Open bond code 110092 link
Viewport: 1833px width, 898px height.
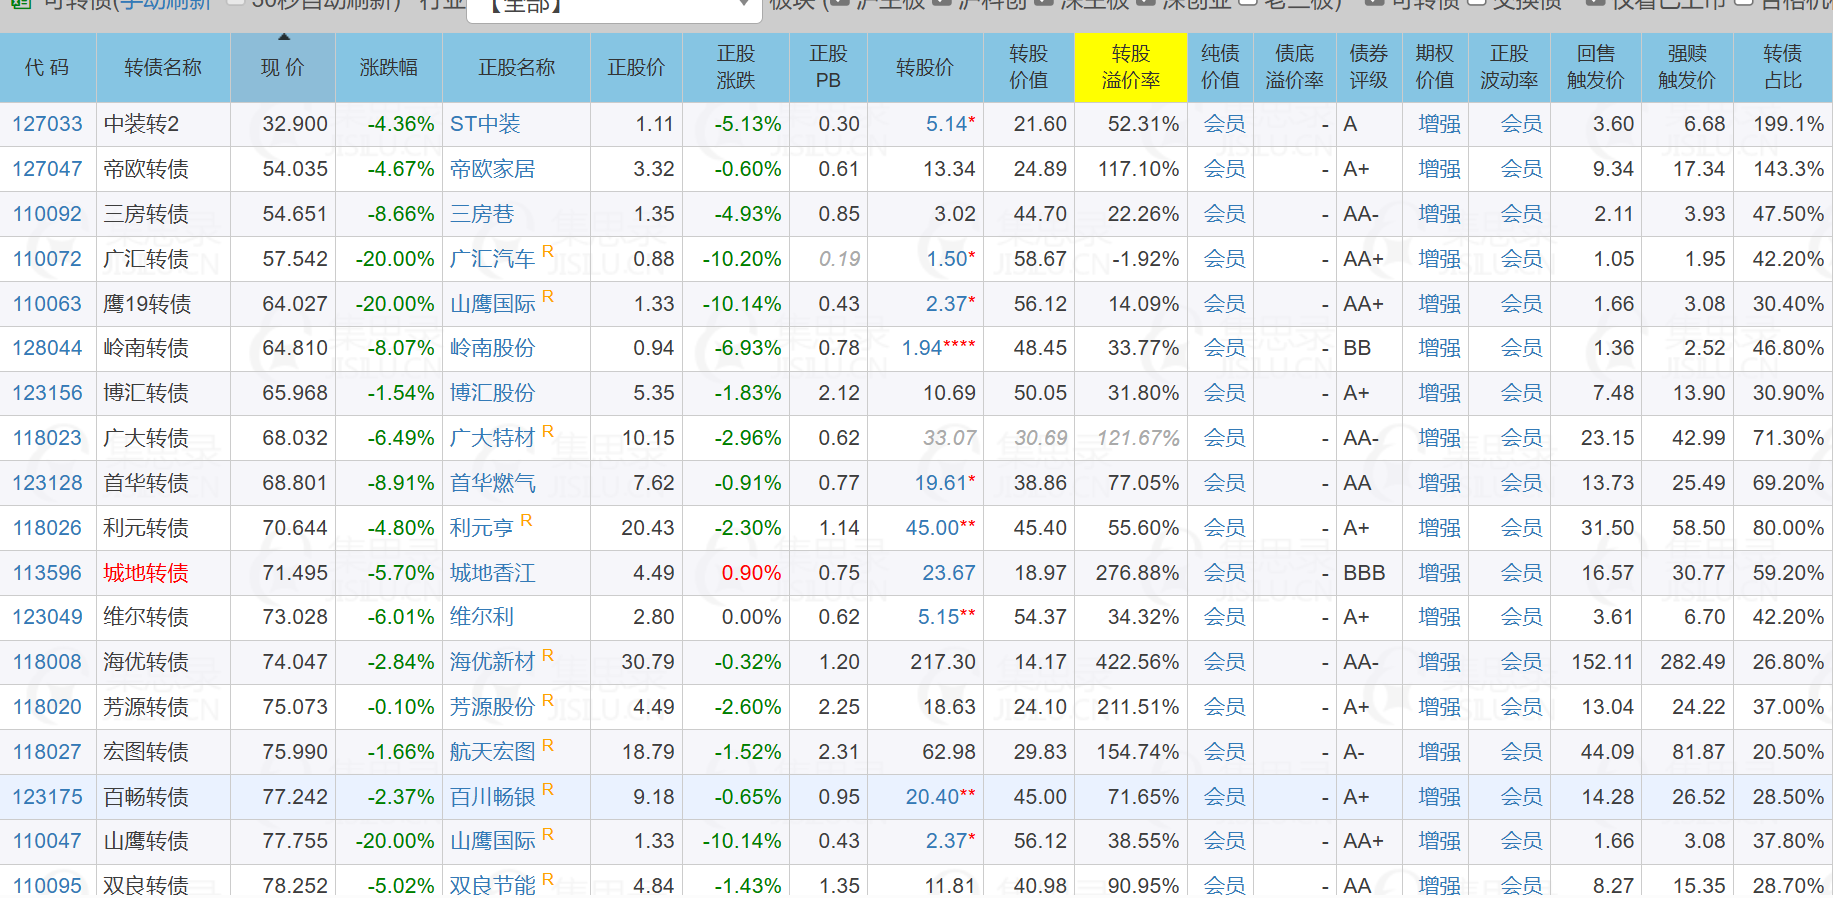pos(47,214)
